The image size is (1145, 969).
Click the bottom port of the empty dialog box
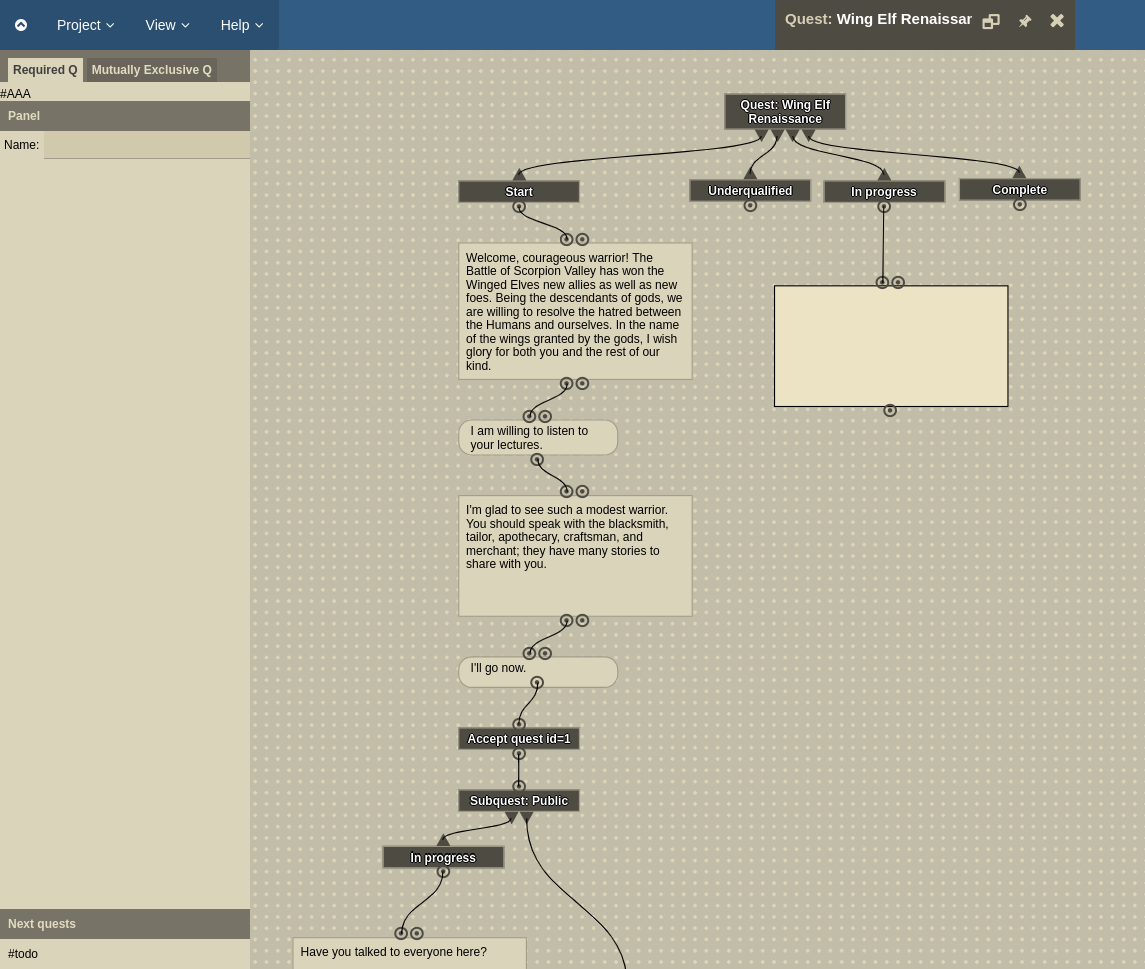(889, 411)
